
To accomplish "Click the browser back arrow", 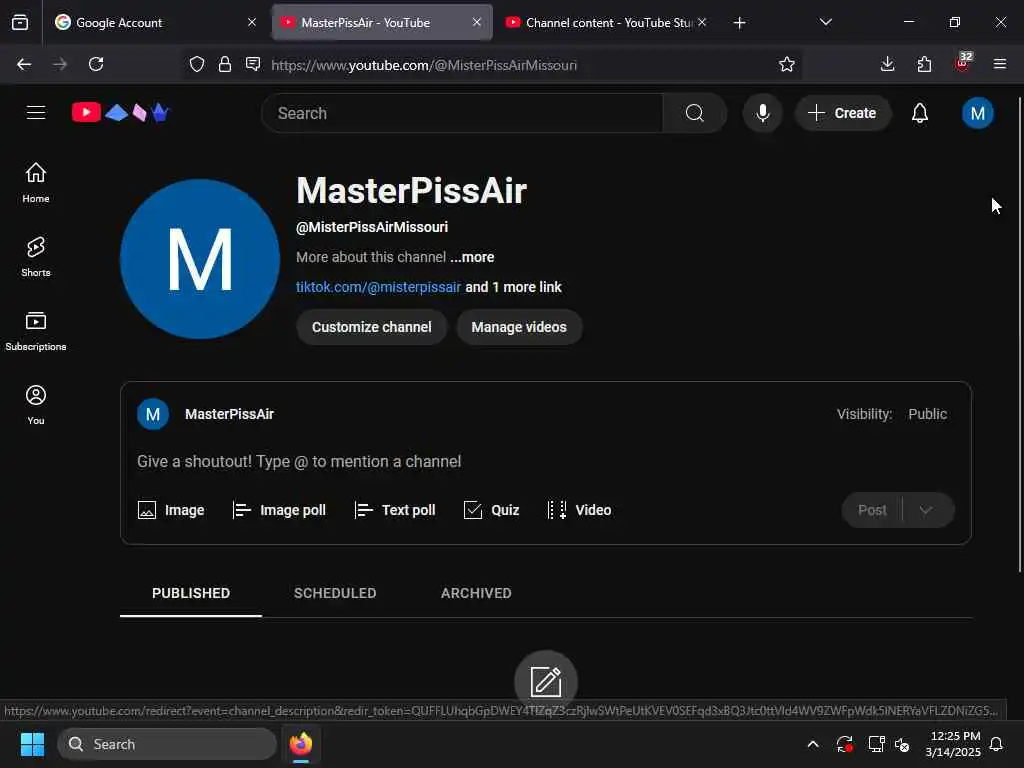I will (24, 65).
